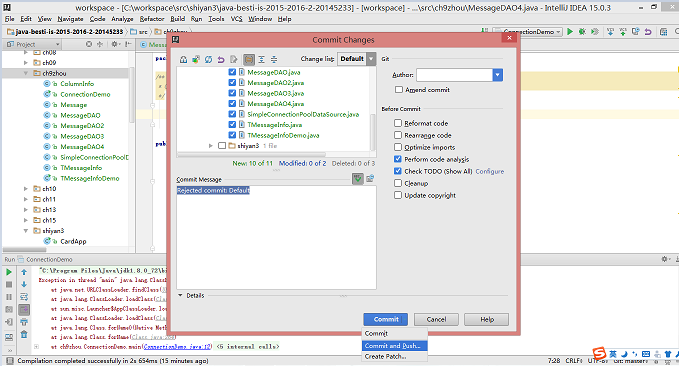Open the Change list Default dropdown

tap(357, 59)
